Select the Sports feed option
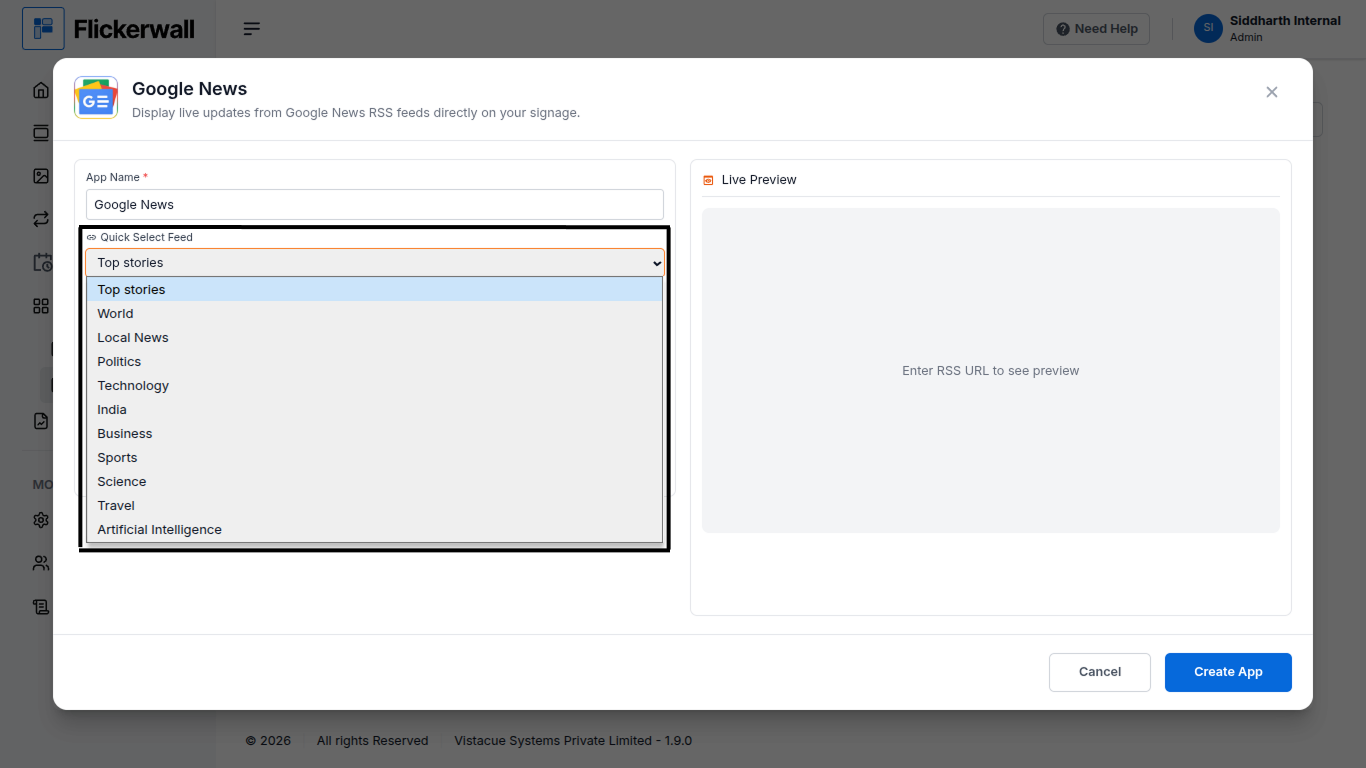This screenshot has height=768, width=1366. click(x=374, y=457)
